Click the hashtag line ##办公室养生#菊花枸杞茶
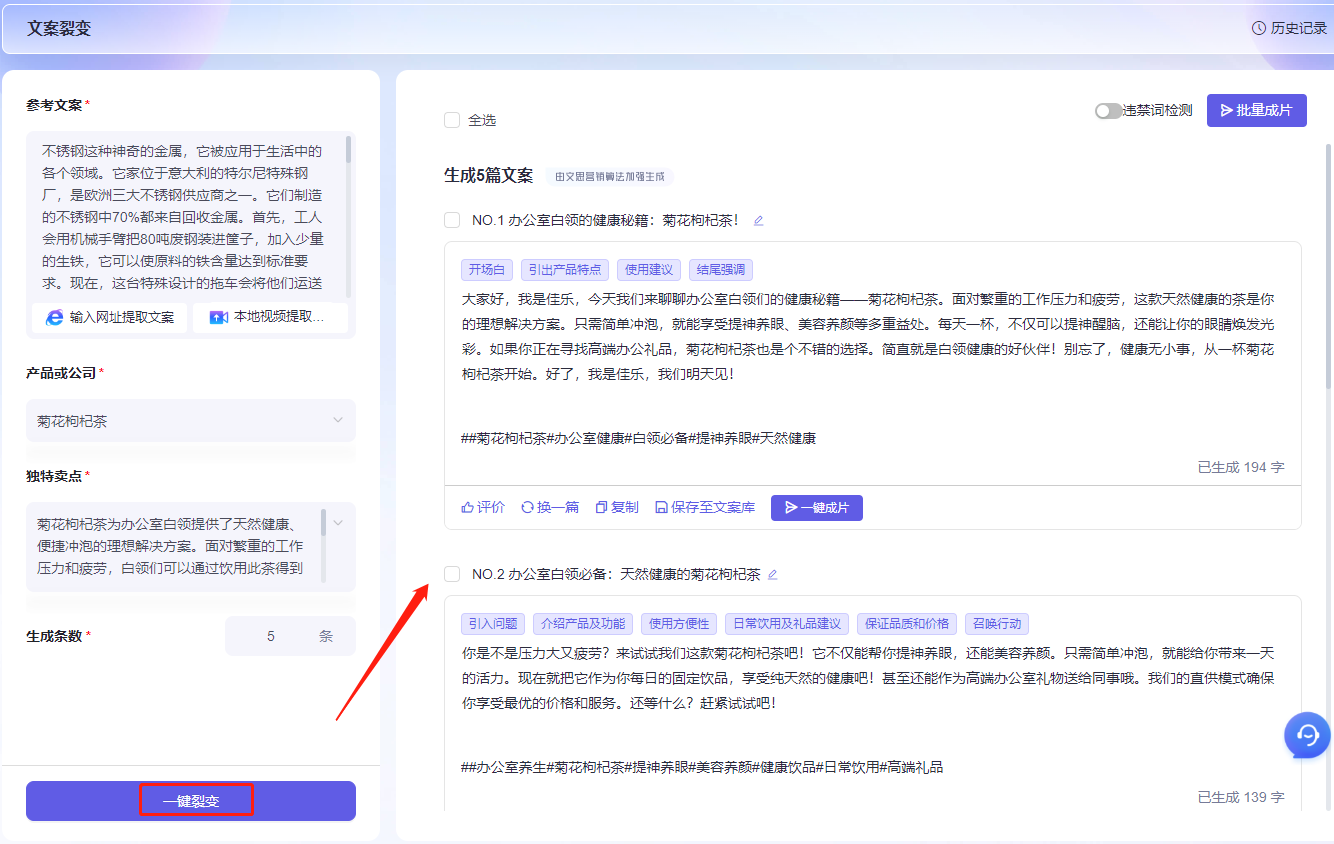This screenshot has width=1334, height=844. (x=702, y=767)
